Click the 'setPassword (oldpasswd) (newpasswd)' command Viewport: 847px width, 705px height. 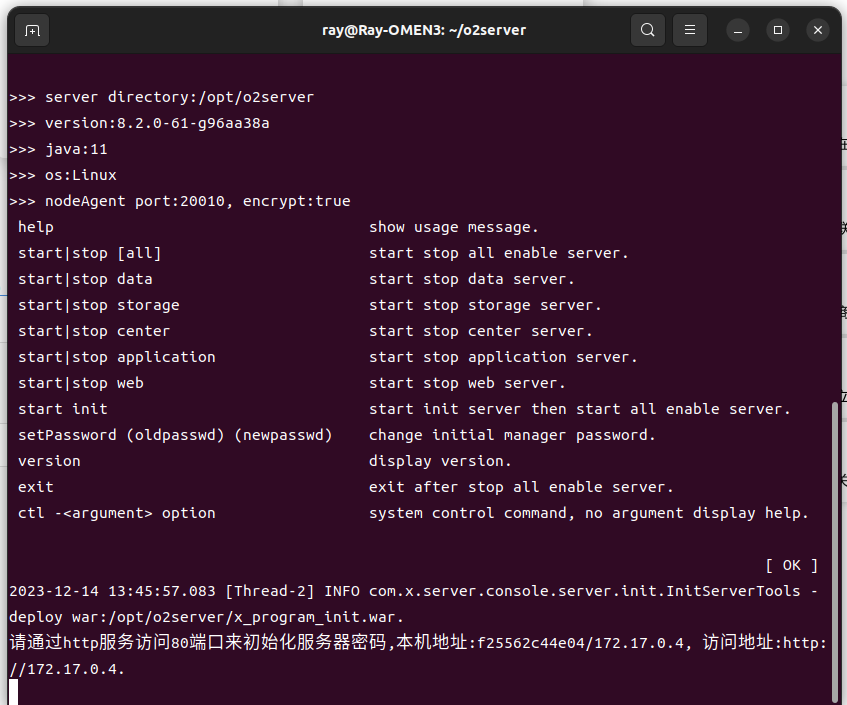[x=175, y=435]
